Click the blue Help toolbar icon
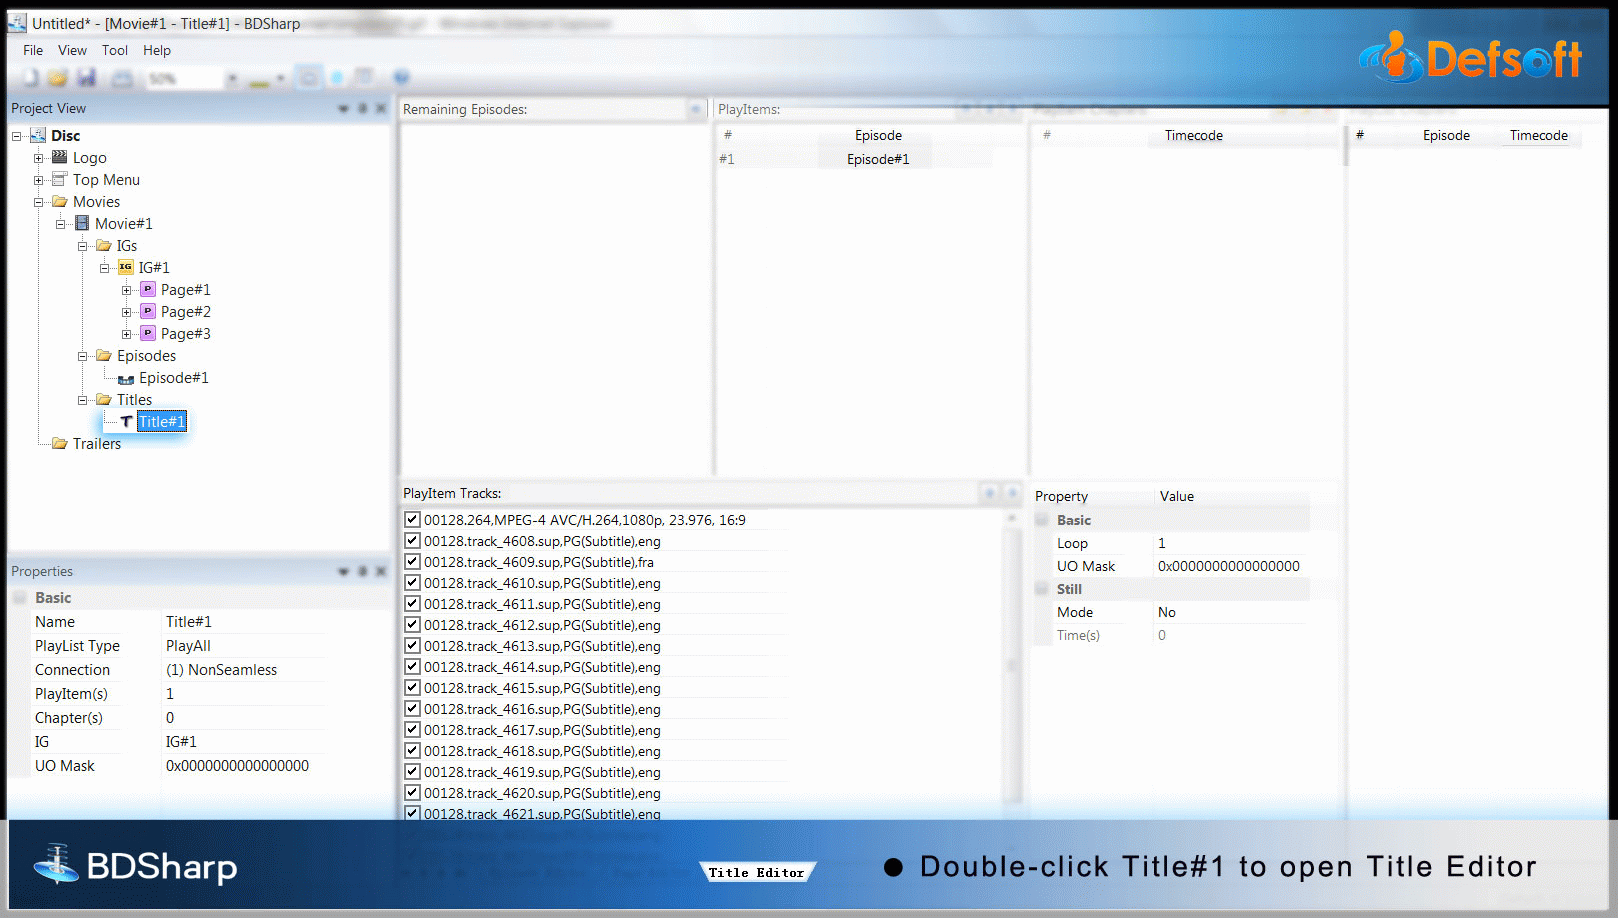The width and height of the screenshot is (1618, 918). (401, 77)
